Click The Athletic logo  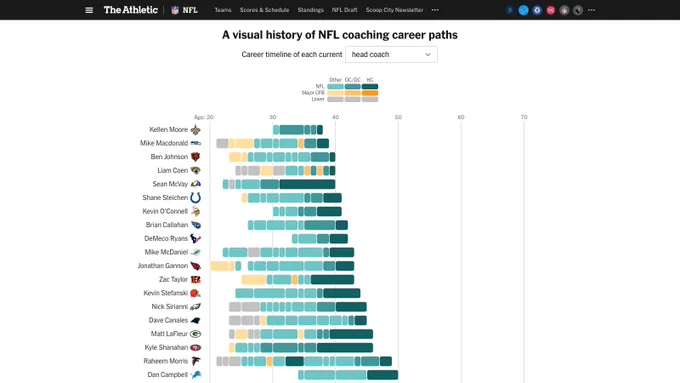[x=131, y=10]
